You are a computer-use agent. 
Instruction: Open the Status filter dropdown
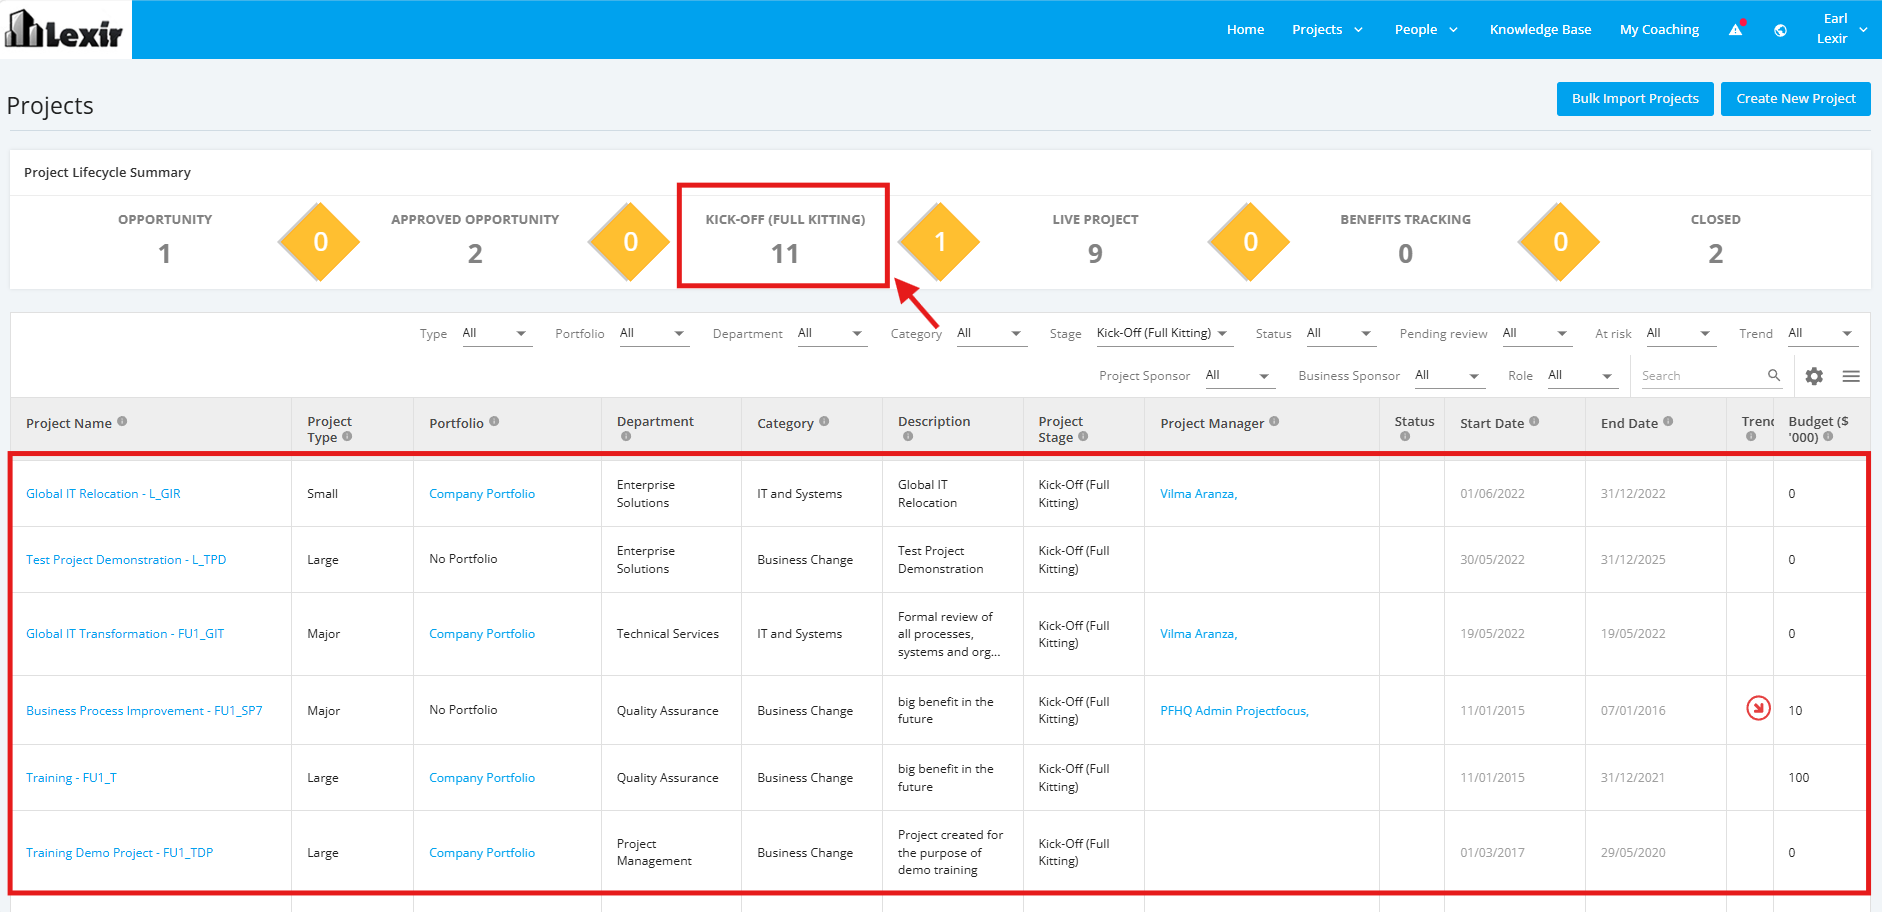[x=1340, y=333]
